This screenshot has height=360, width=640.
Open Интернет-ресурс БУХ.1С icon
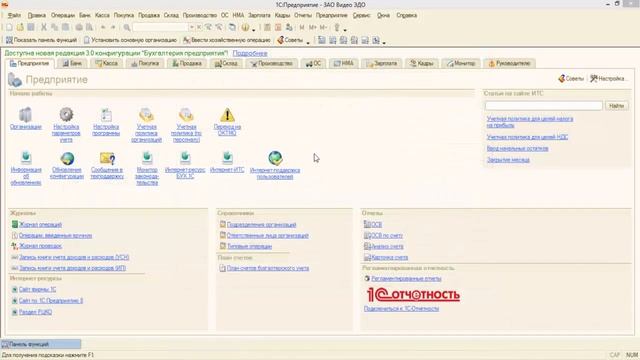click(185, 158)
